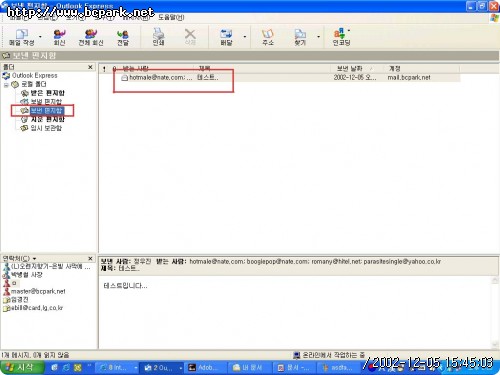Close the contacts pane

pyautogui.click(x=90, y=258)
